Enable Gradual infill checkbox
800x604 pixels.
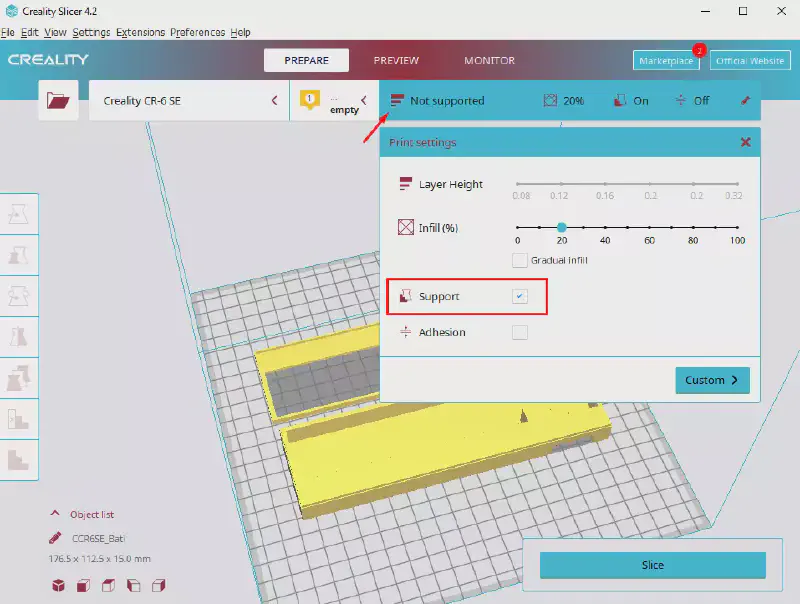519,260
